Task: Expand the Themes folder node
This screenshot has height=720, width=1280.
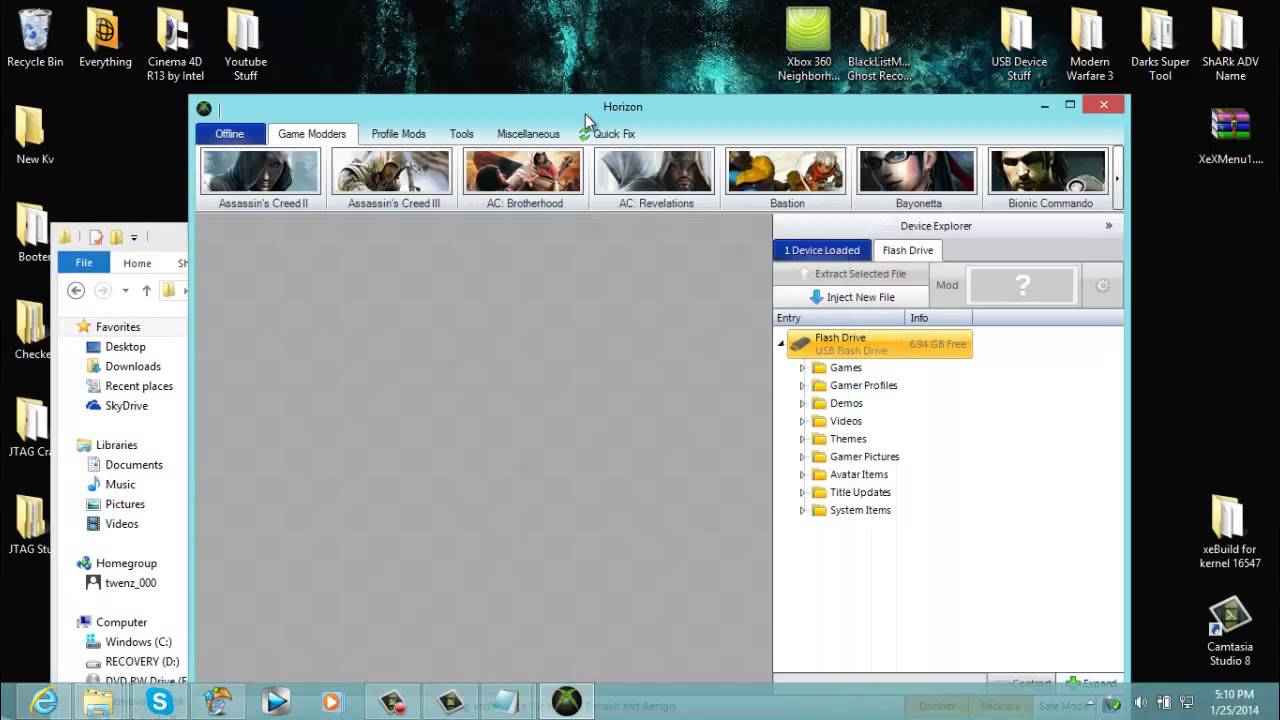Action: (802, 439)
